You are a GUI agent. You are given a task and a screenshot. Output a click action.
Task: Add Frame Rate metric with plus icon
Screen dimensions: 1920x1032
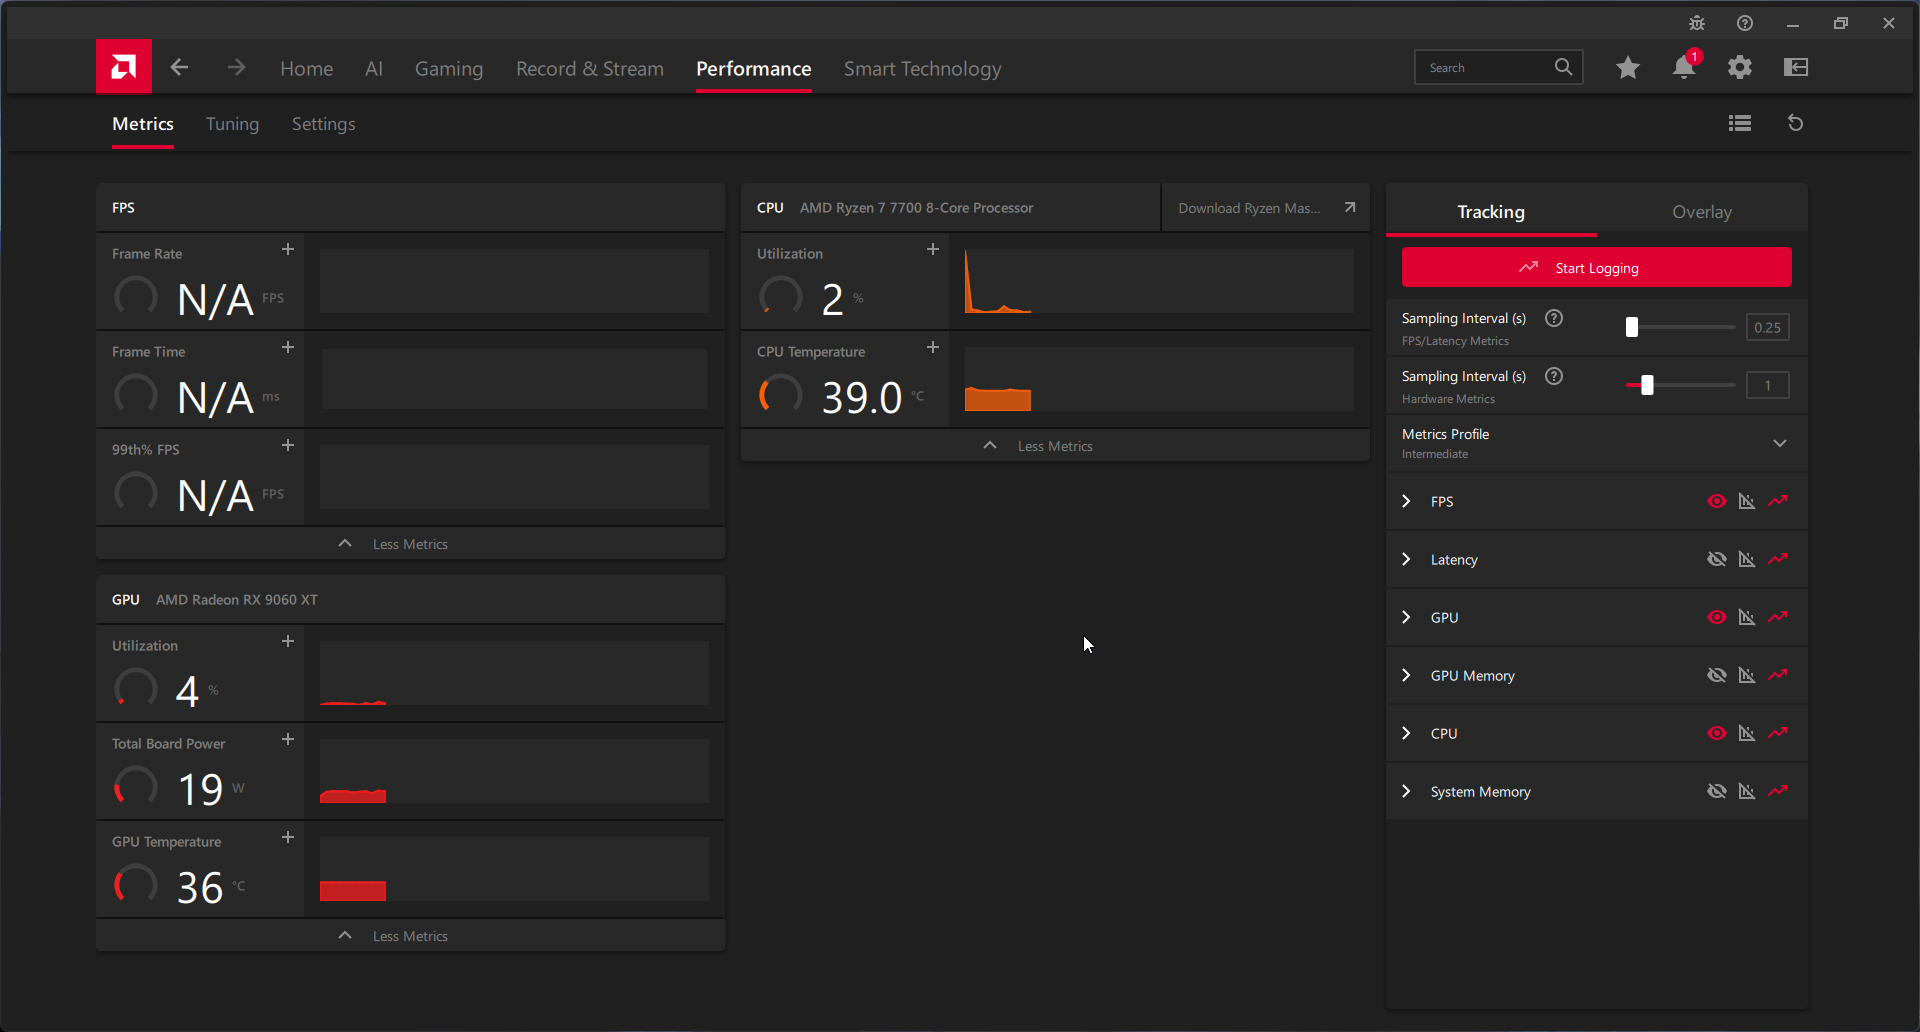[x=288, y=249]
